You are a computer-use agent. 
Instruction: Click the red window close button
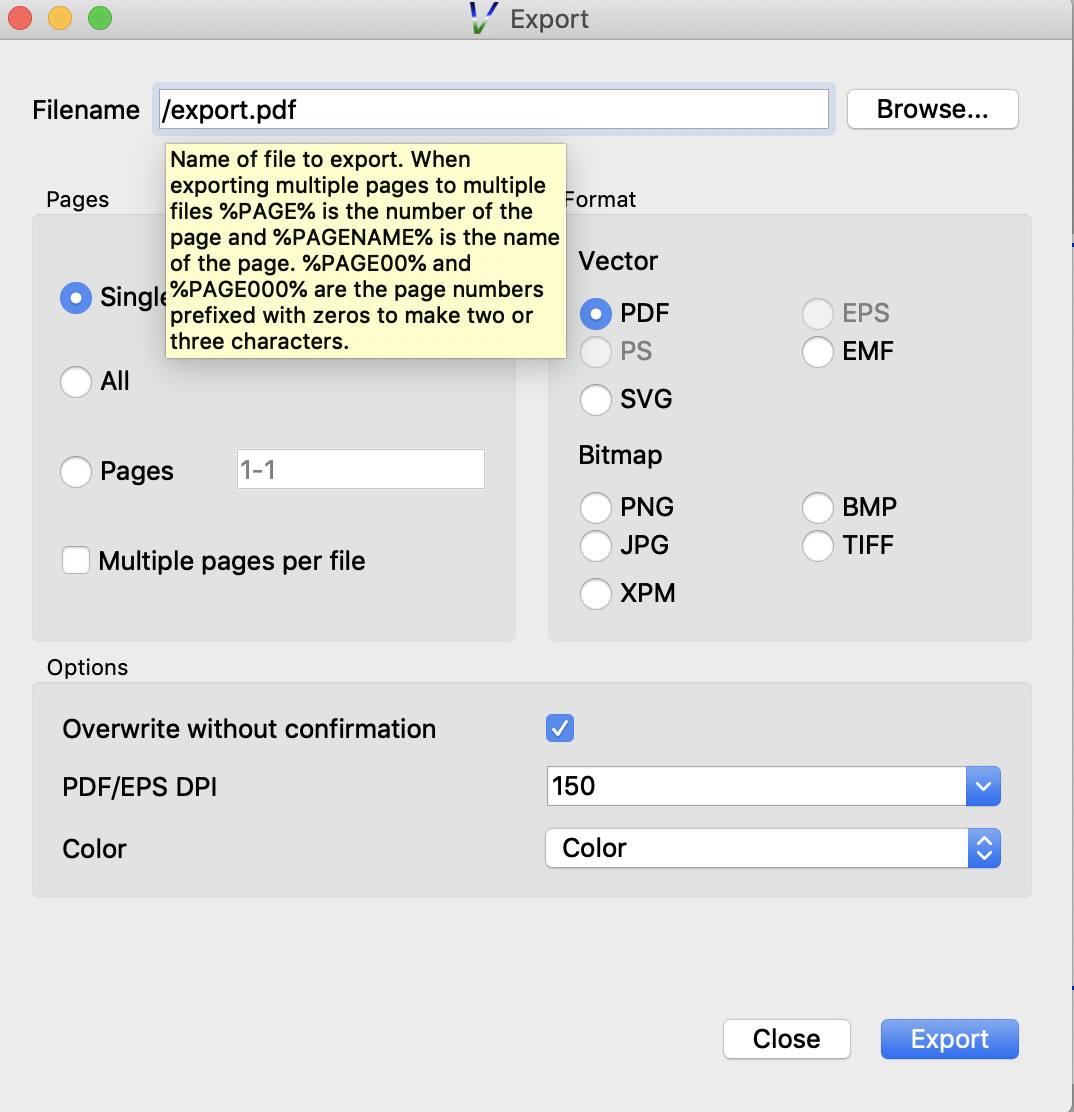point(20,18)
